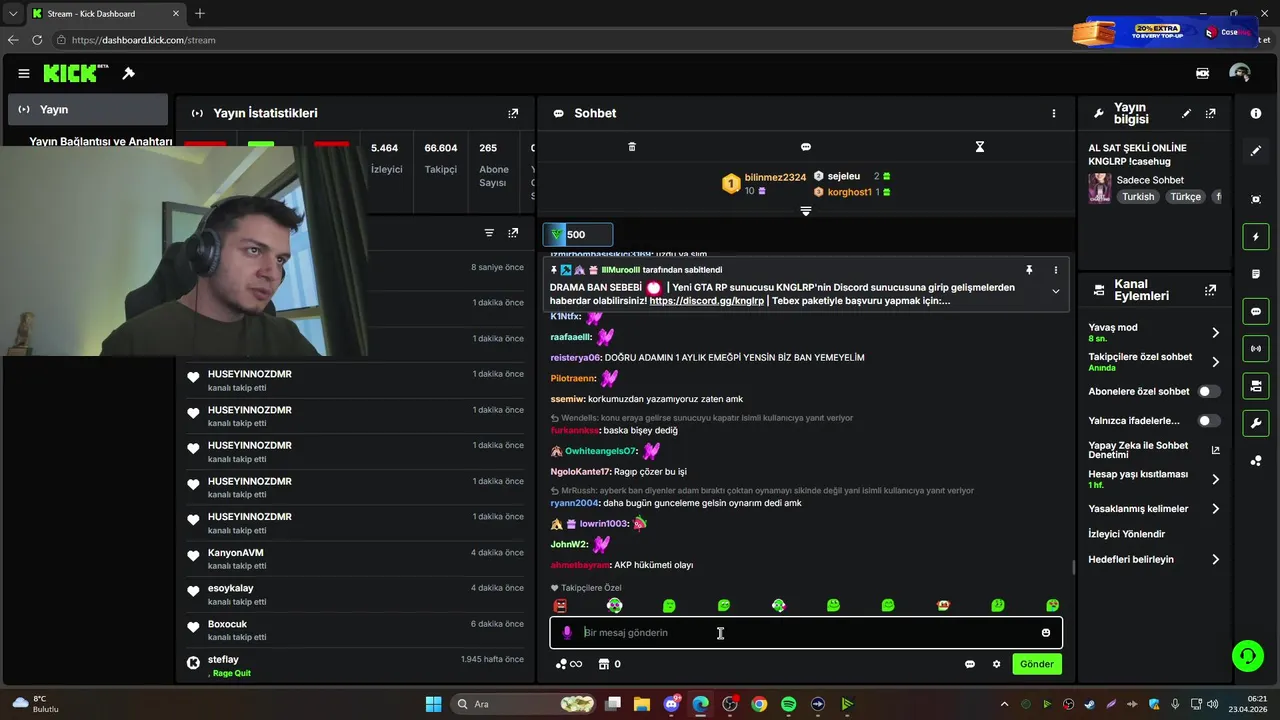Click the chat bubble icon in right sidebar
Screen dimensions: 1280x720
pyautogui.click(x=1256, y=311)
